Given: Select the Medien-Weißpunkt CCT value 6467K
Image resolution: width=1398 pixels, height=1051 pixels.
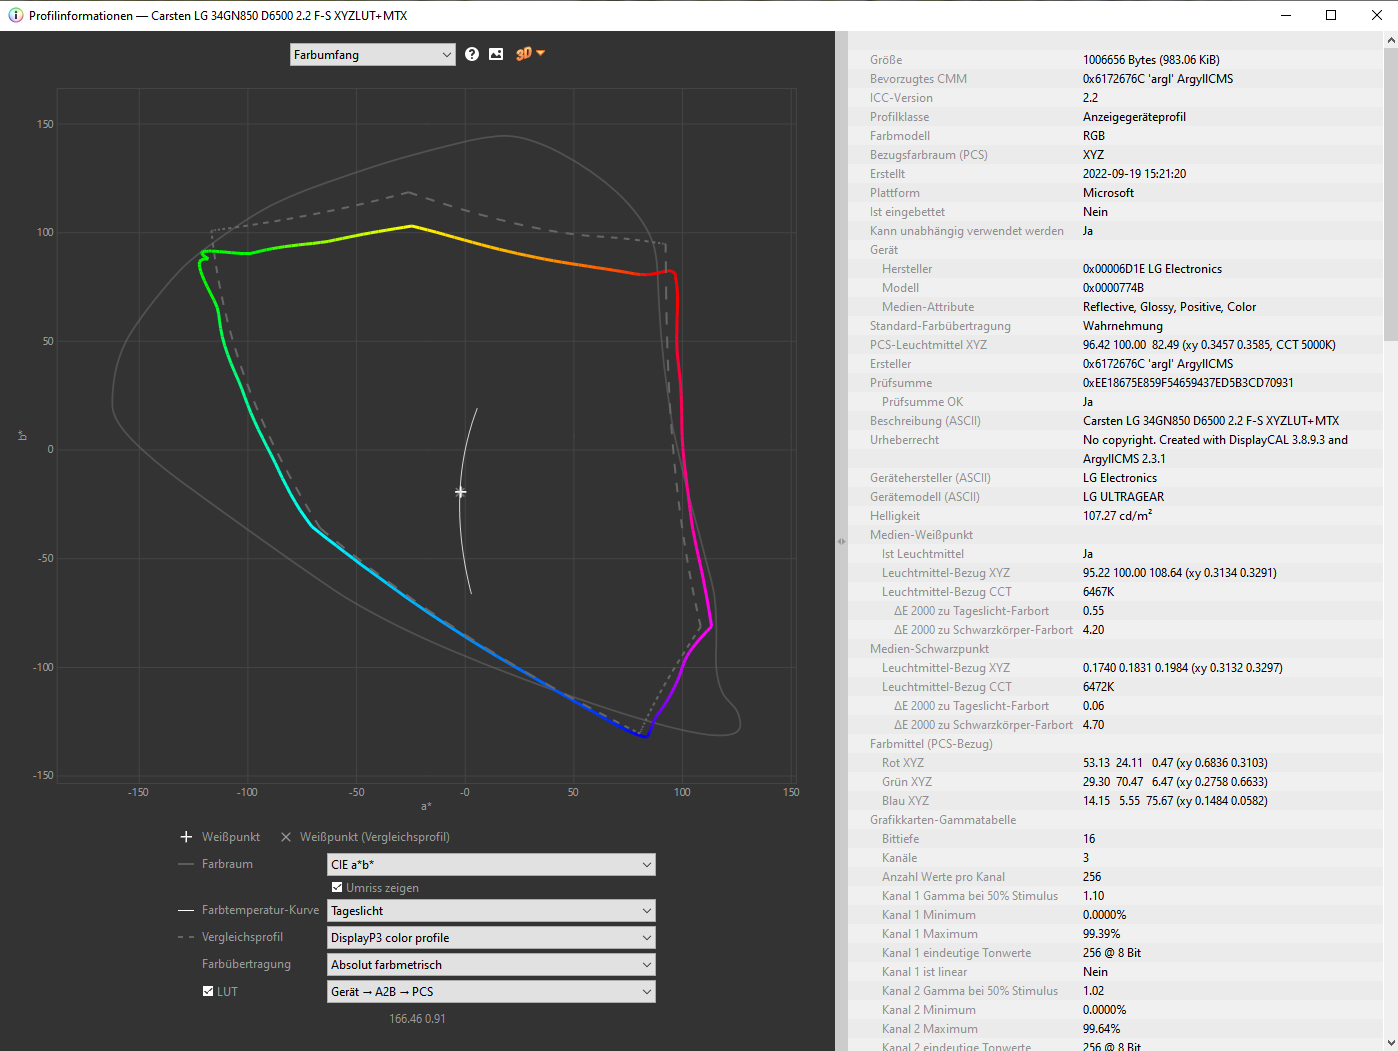Looking at the screenshot, I should tap(1098, 592).
